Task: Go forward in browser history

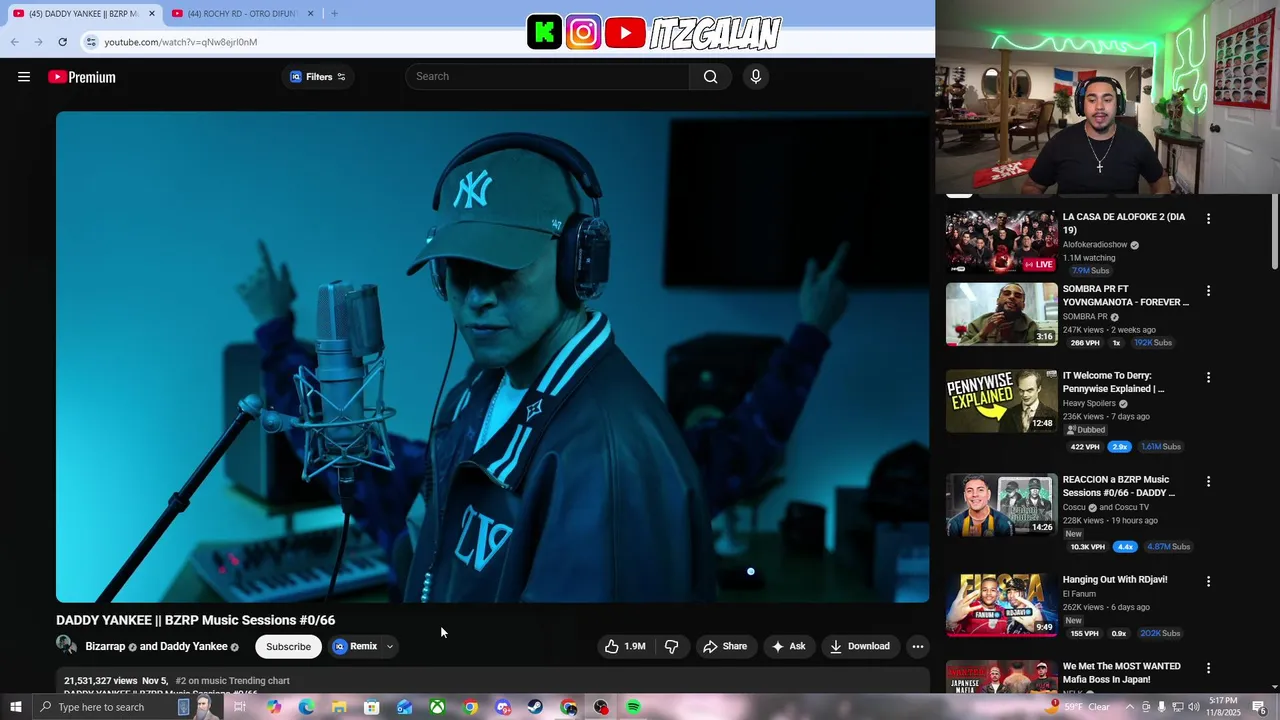Action: (38, 42)
